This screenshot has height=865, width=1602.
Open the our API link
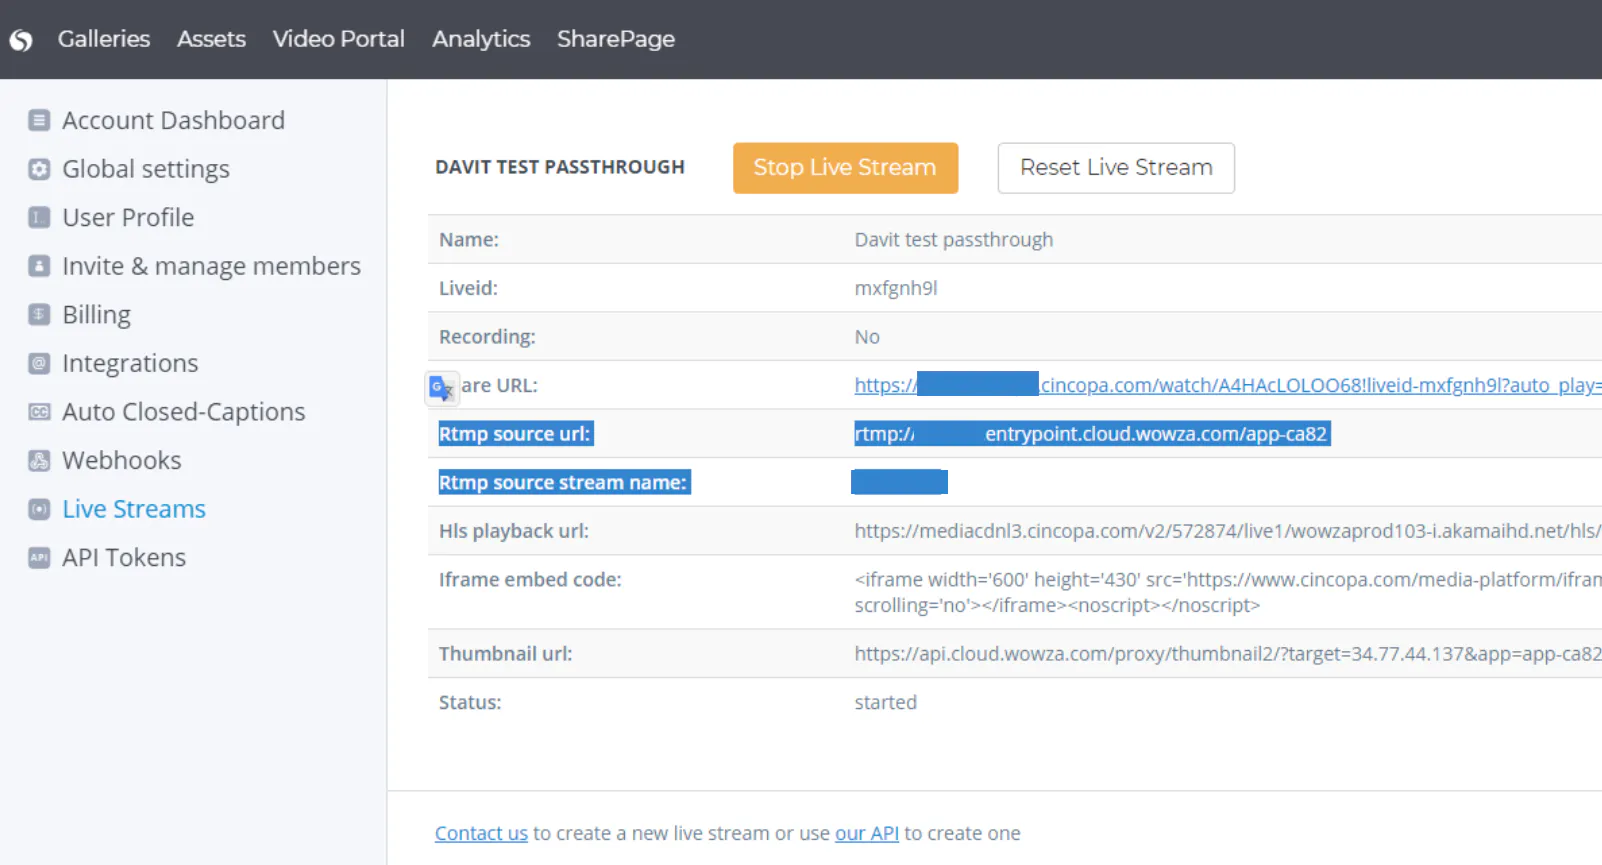(x=867, y=833)
